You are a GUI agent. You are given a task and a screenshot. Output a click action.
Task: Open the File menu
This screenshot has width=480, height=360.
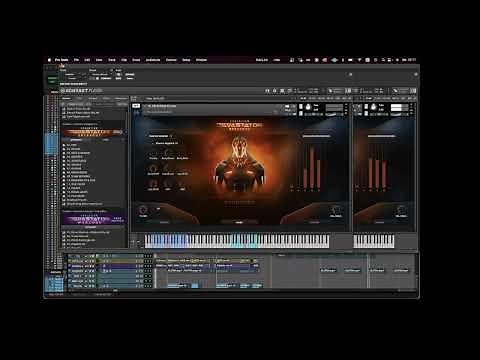(x=76, y=60)
